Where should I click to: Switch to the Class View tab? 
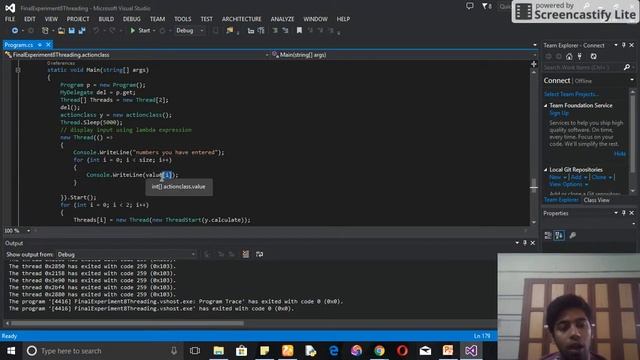coord(596,200)
